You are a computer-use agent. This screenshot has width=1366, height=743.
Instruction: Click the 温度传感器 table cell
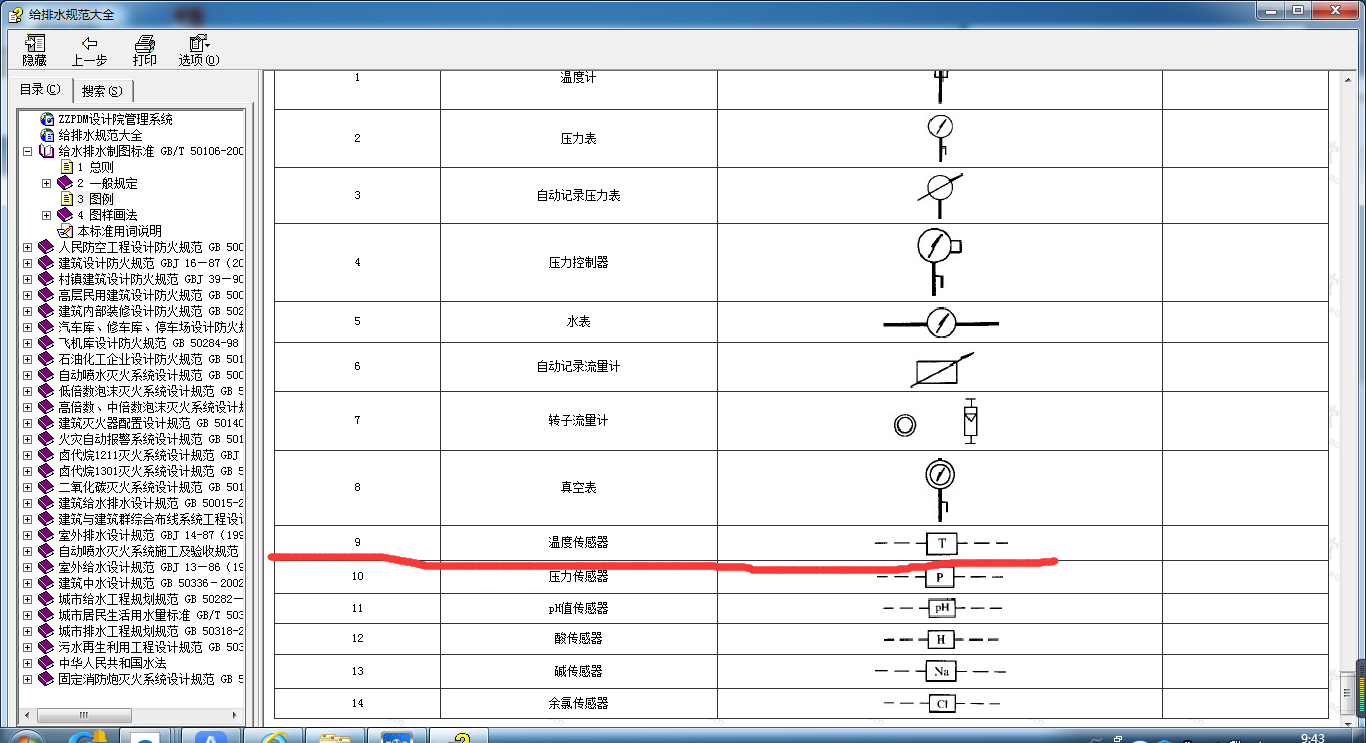(x=578, y=542)
